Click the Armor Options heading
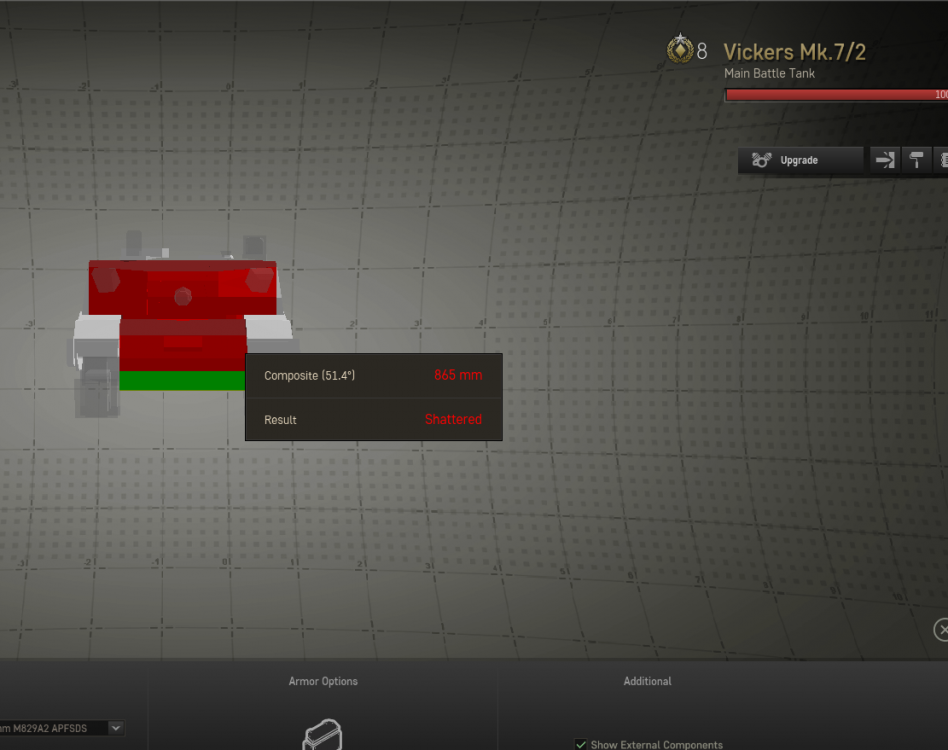The height and width of the screenshot is (750, 948). [323, 681]
